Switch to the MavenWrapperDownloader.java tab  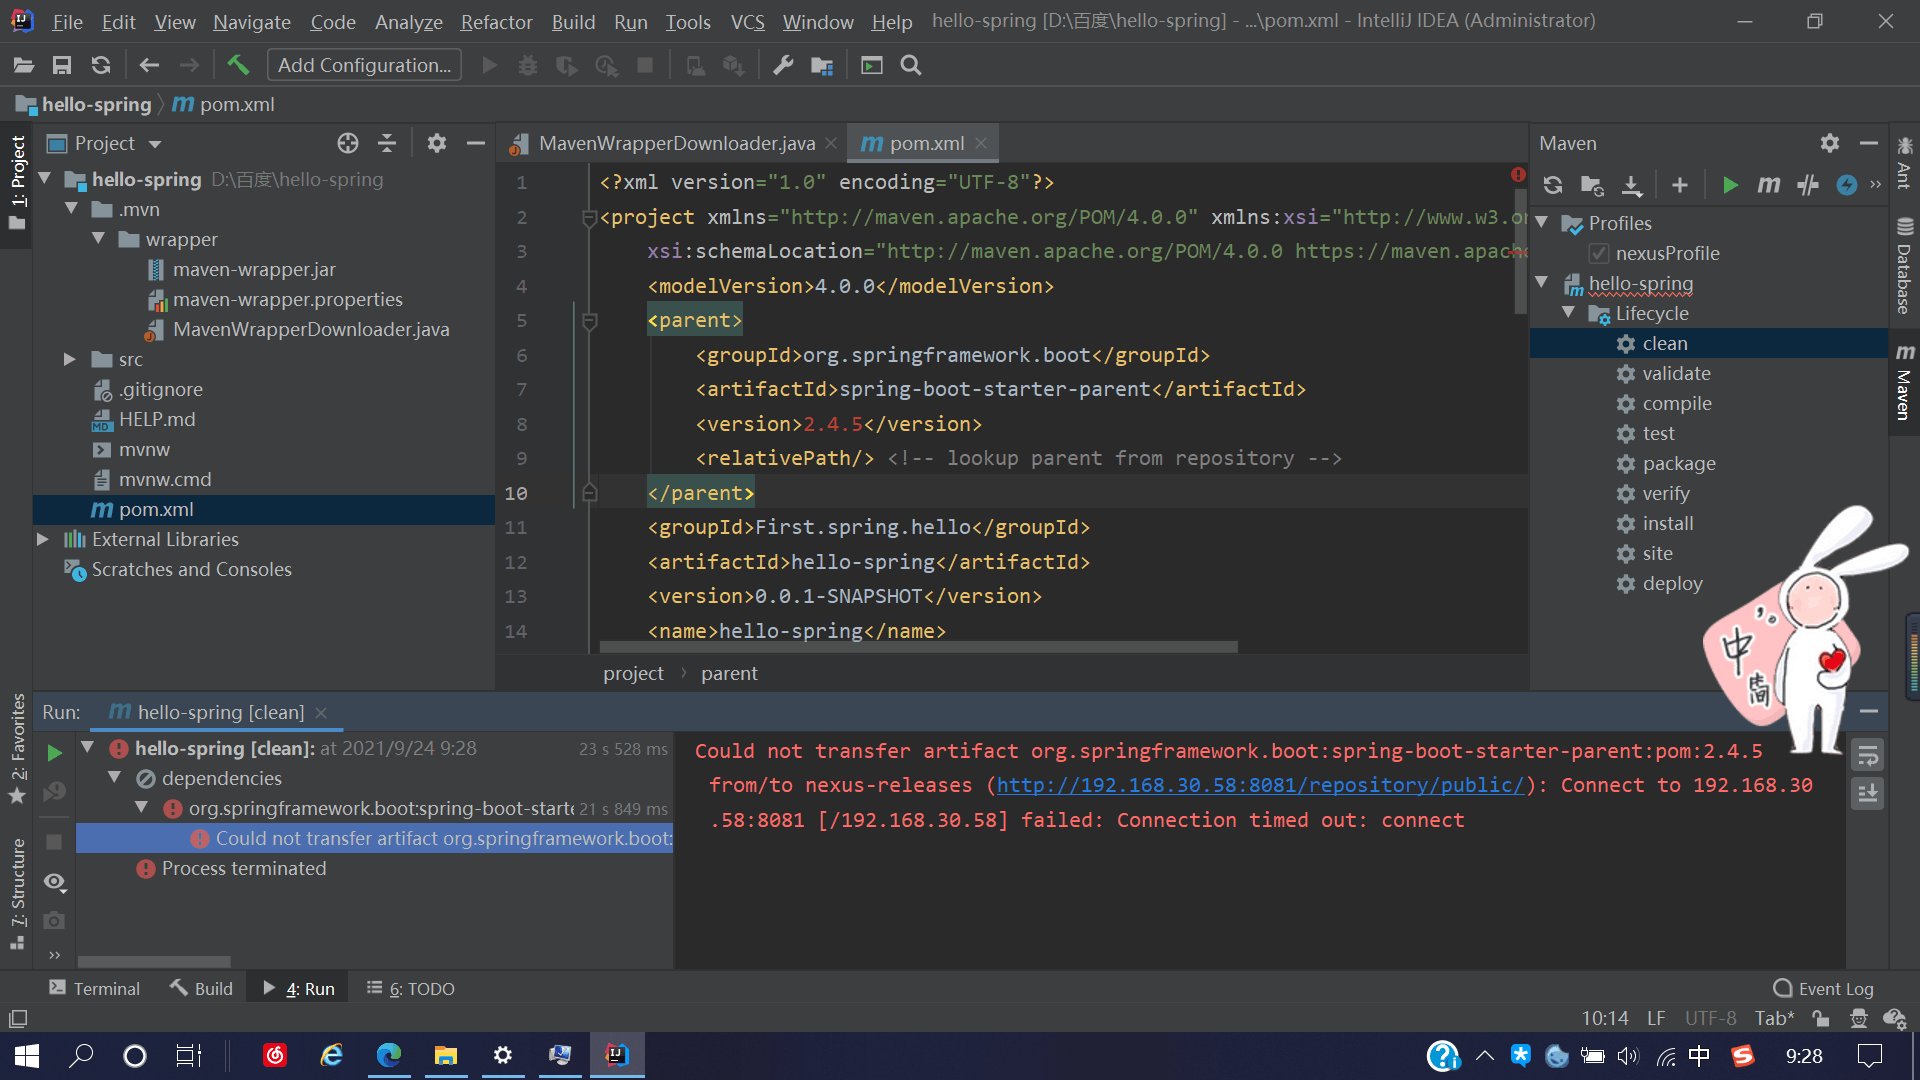(x=676, y=143)
